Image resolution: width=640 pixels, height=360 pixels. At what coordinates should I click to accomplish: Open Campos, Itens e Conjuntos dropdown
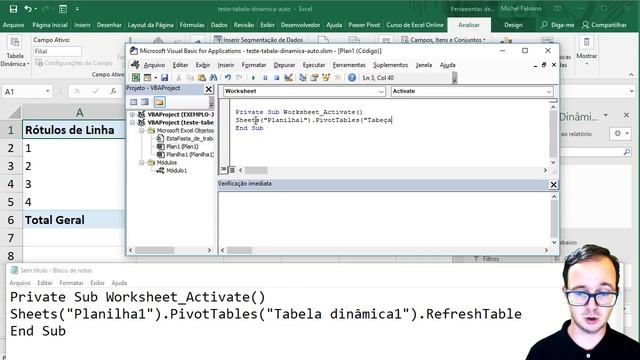coord(444,40)
